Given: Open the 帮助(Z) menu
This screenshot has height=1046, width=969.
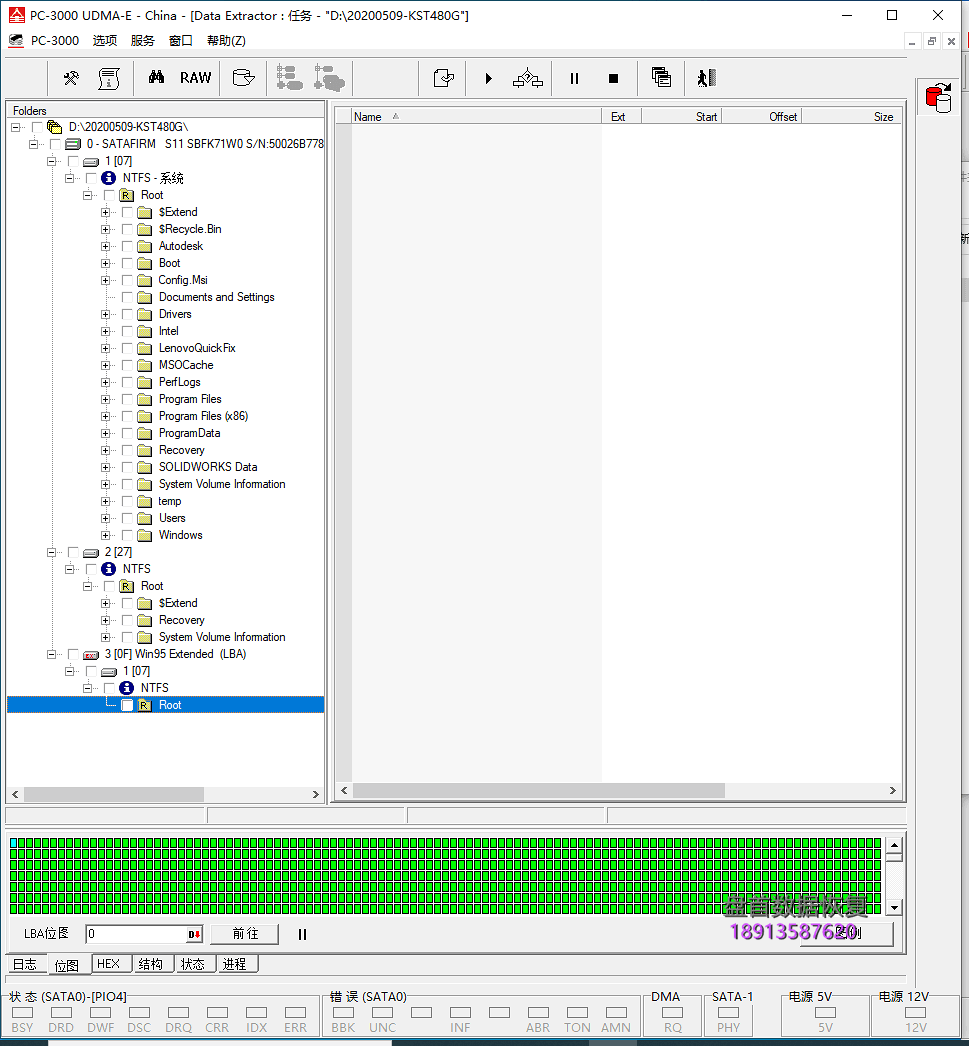Looking at the screenshot, I should (x=226, y=41).
